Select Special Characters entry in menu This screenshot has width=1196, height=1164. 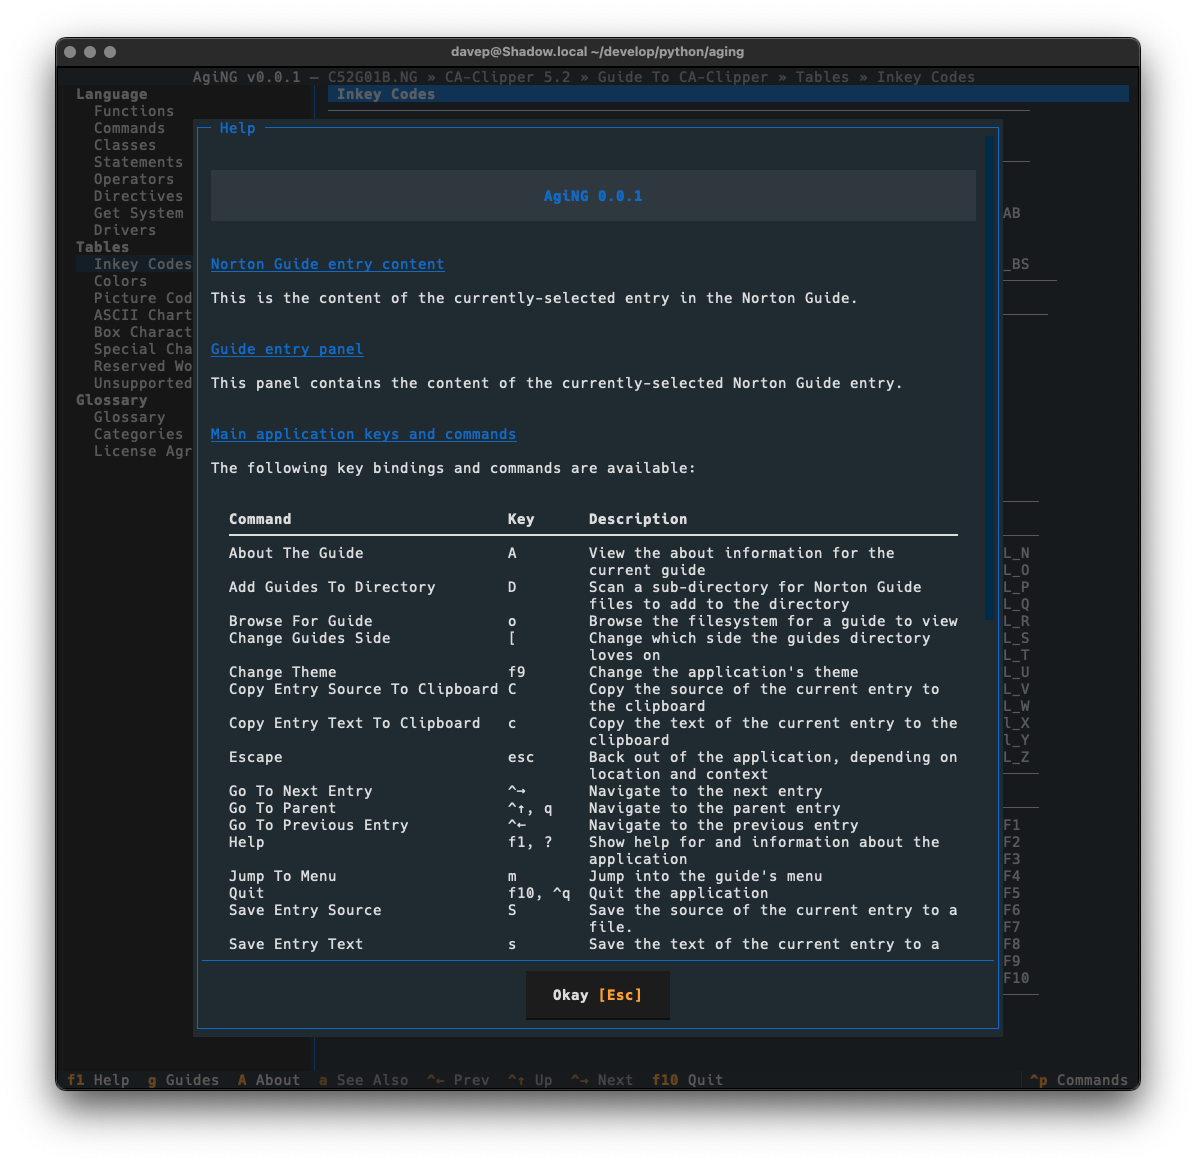[143, 349]
